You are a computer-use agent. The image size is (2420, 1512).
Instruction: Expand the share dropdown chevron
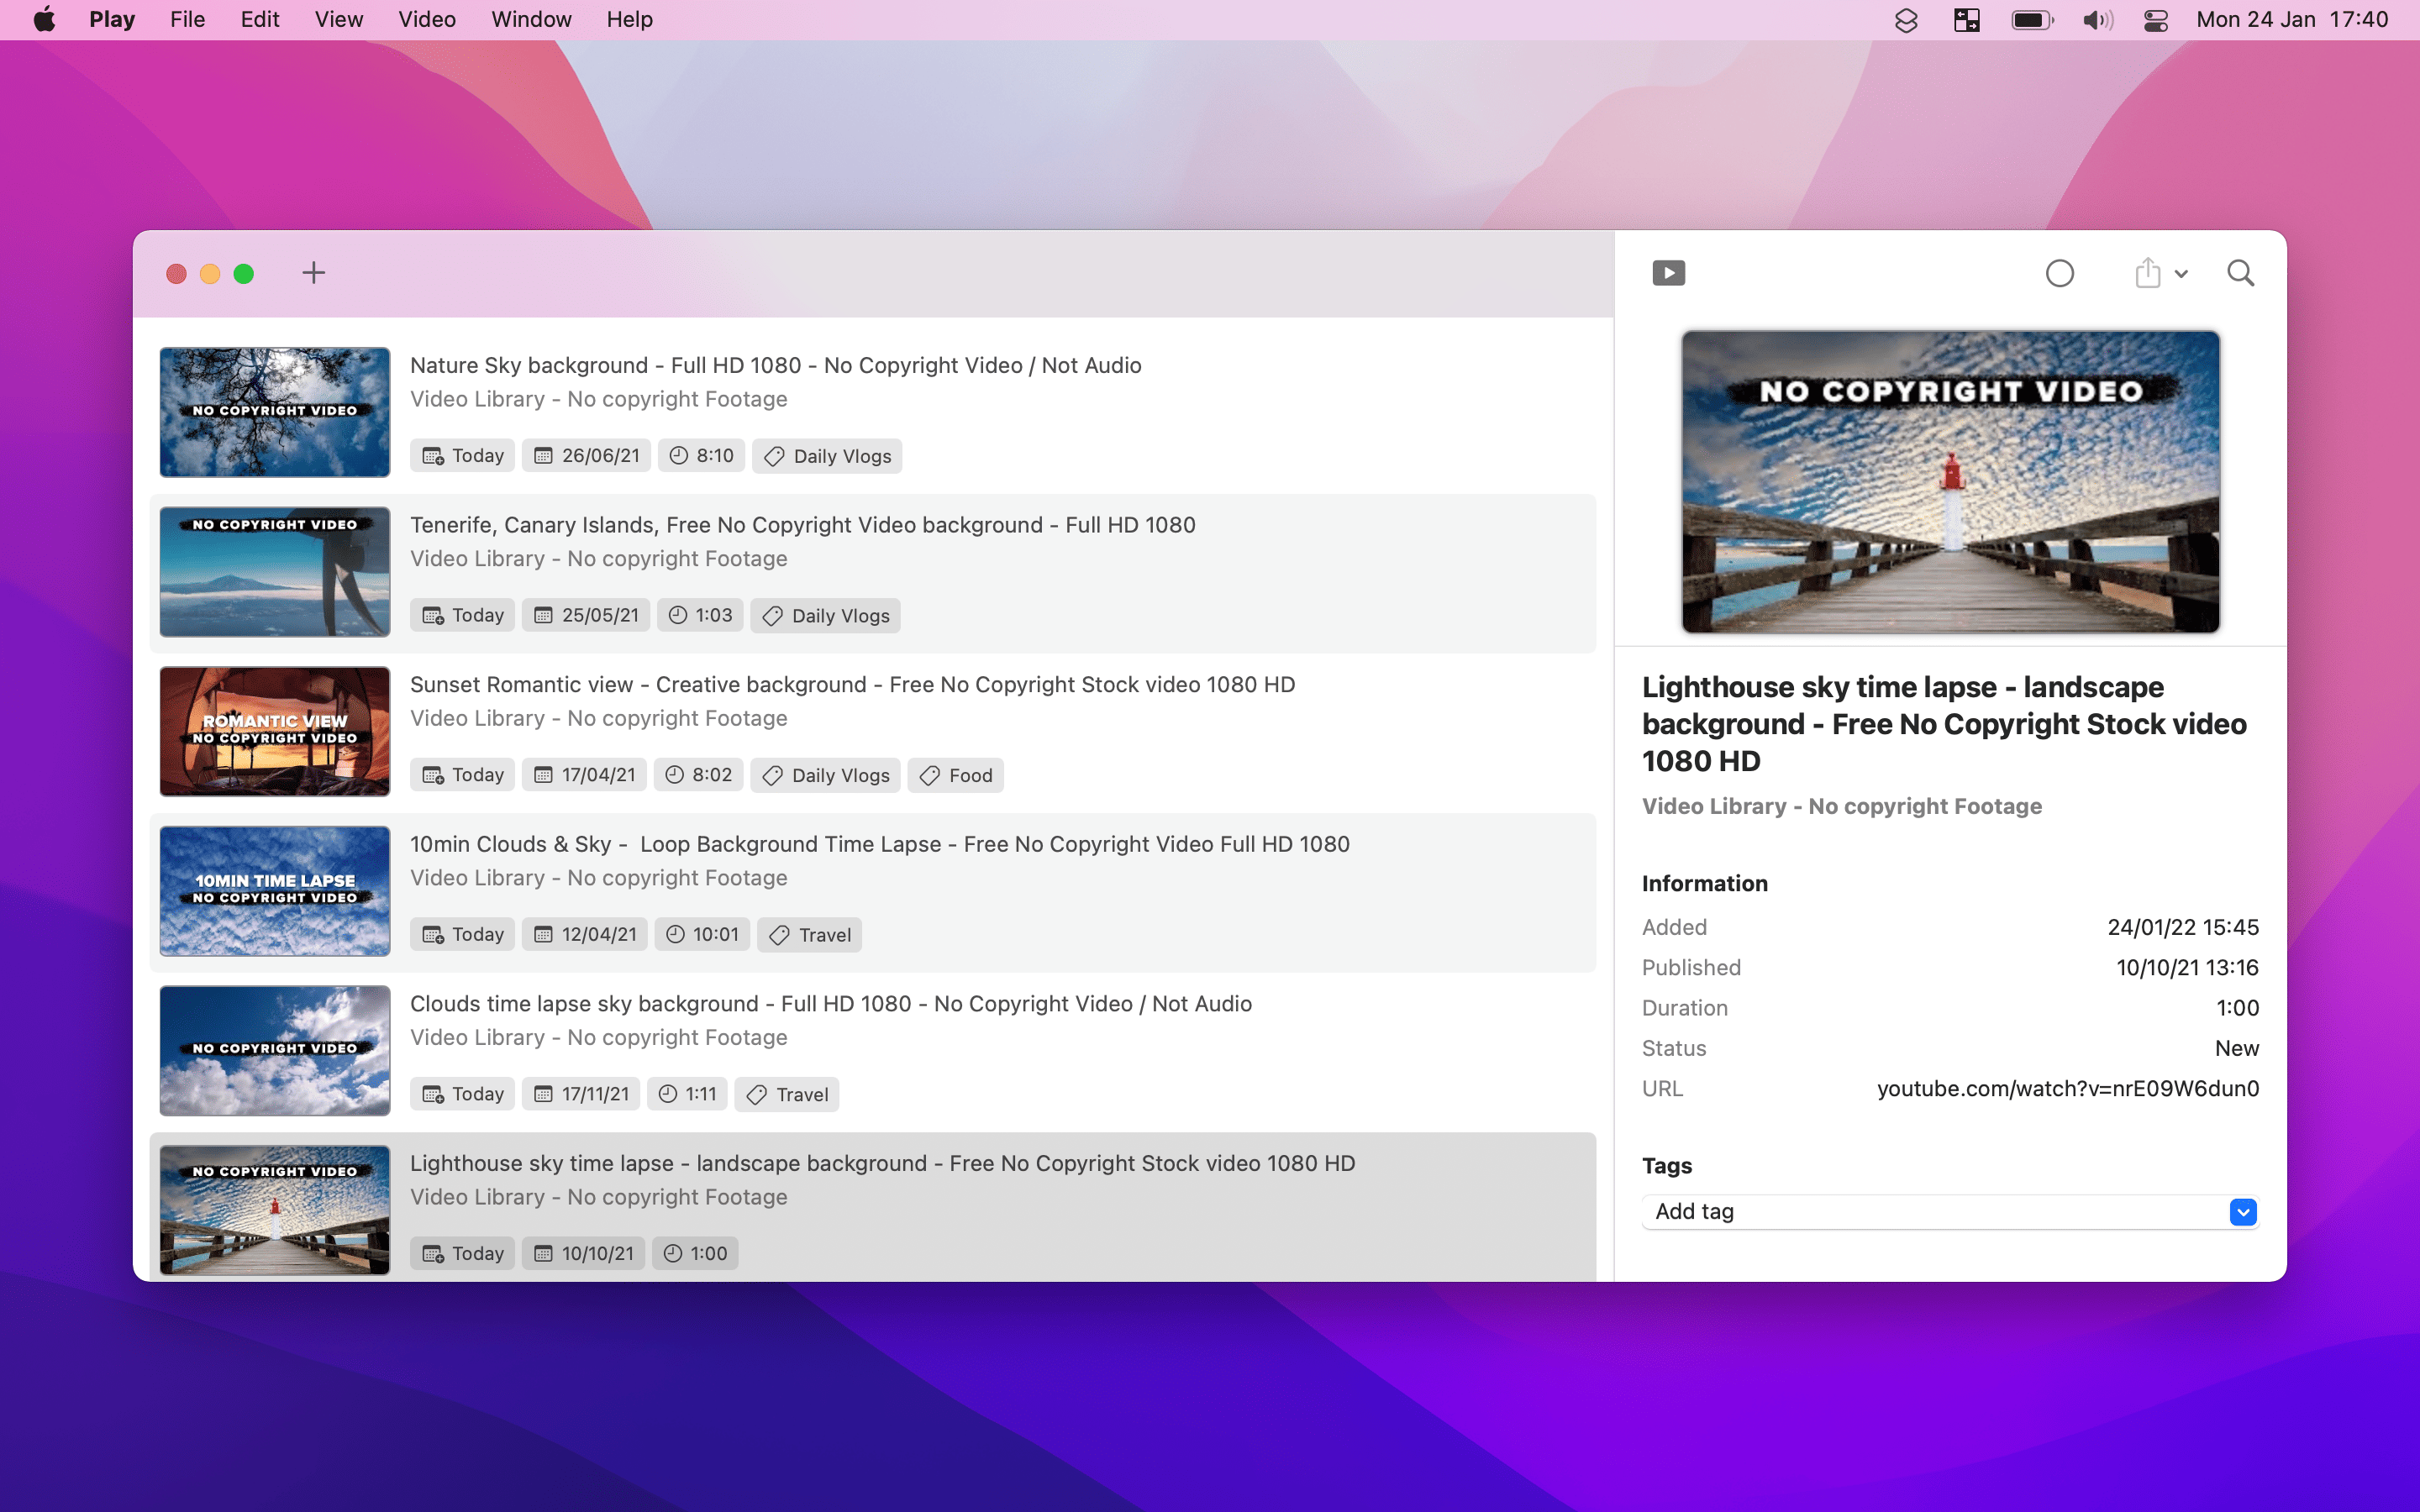coord(2181,274)
